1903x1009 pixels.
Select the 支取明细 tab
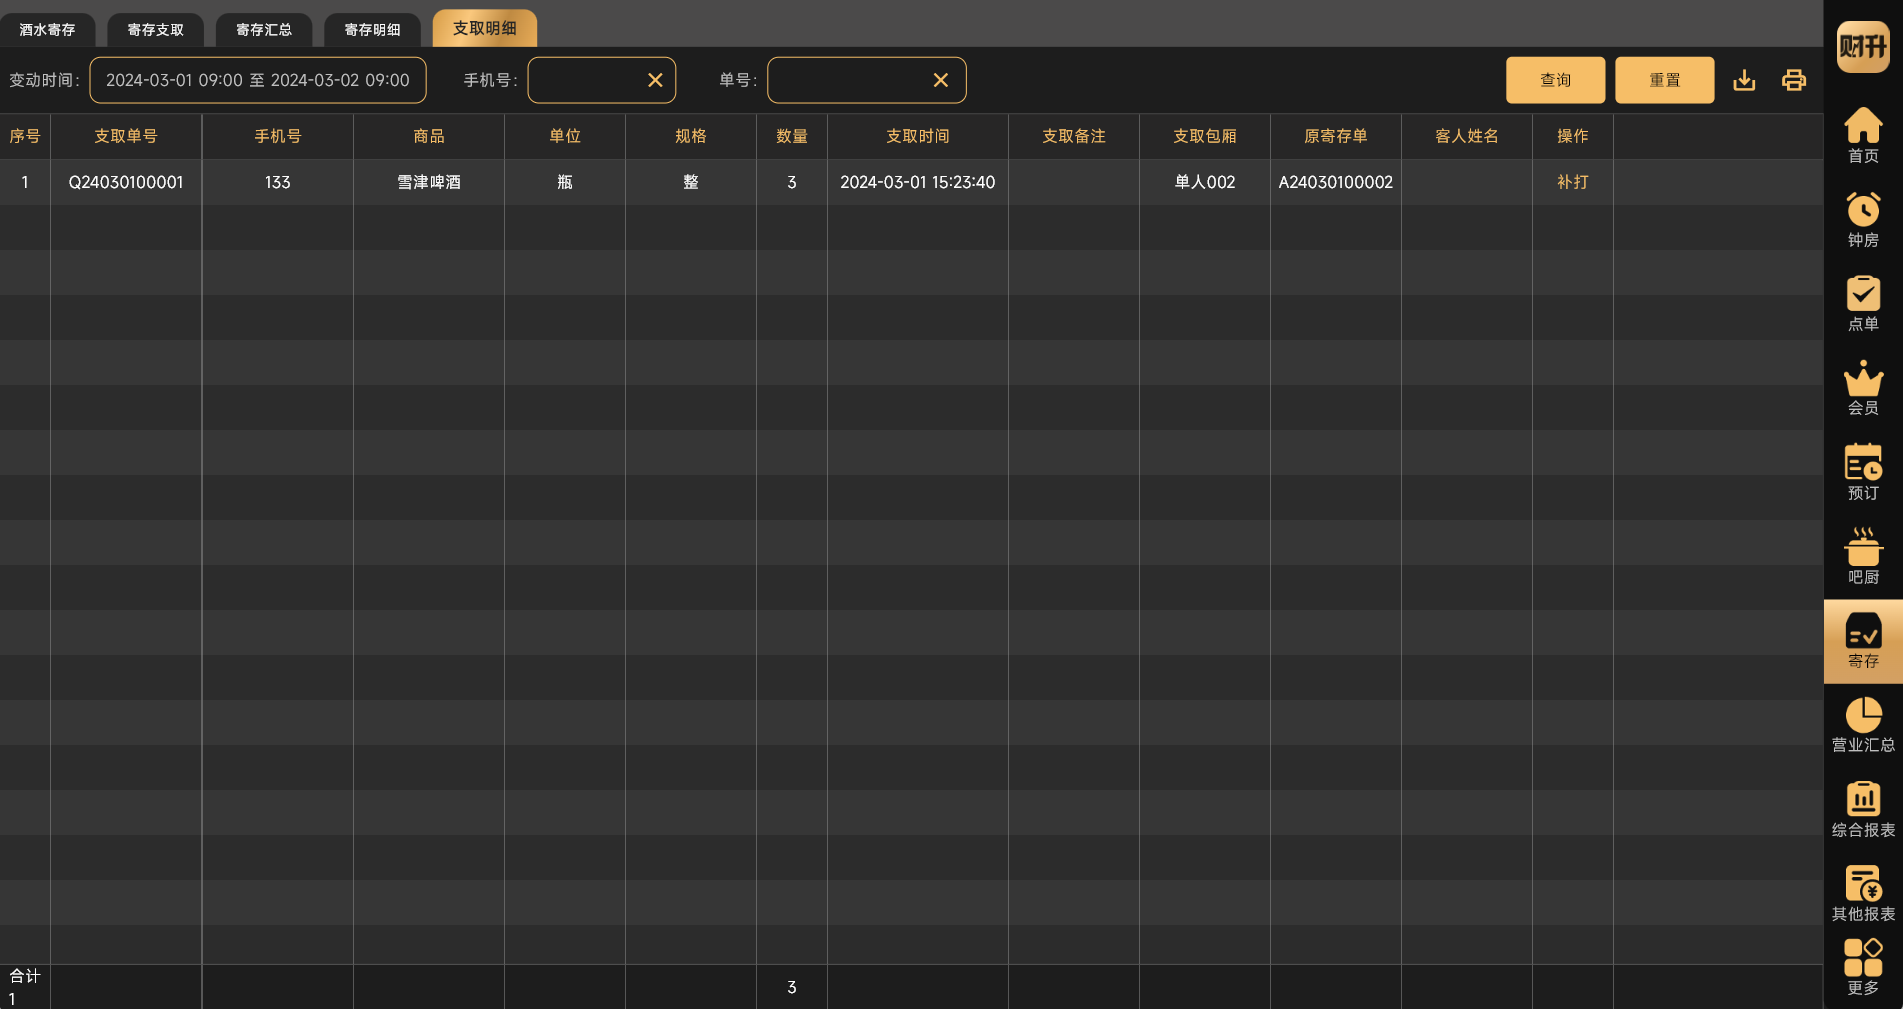(485, 28)
